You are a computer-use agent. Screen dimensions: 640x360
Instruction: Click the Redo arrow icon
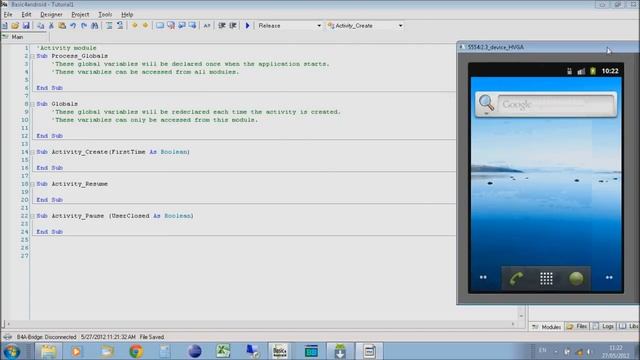84,26
